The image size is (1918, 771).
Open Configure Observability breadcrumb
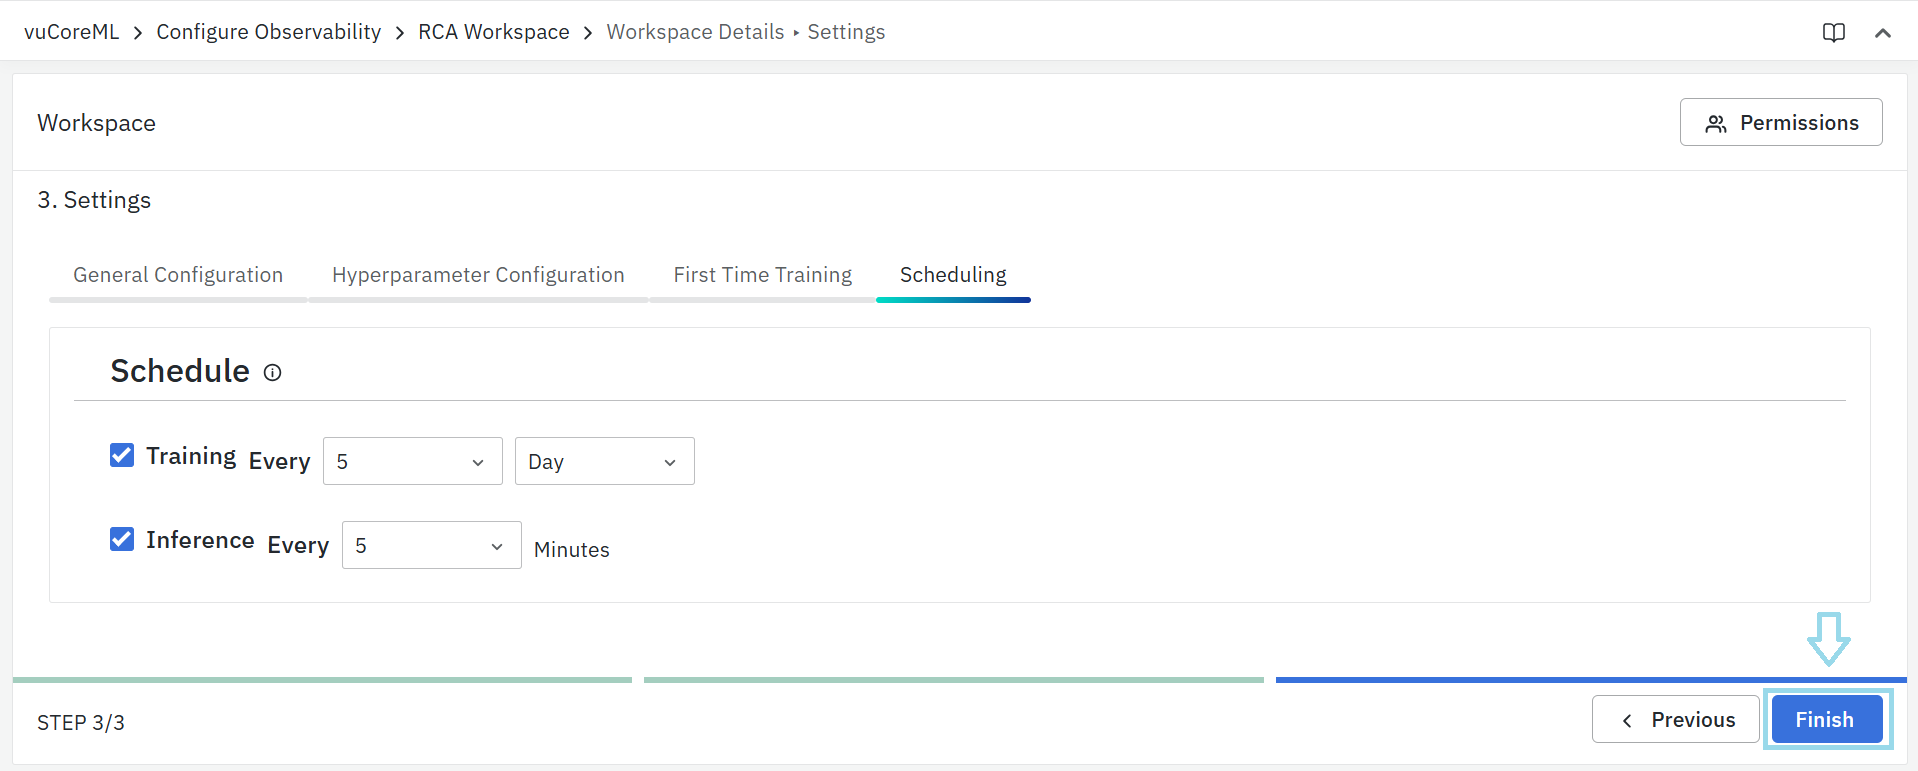[268, 32]
